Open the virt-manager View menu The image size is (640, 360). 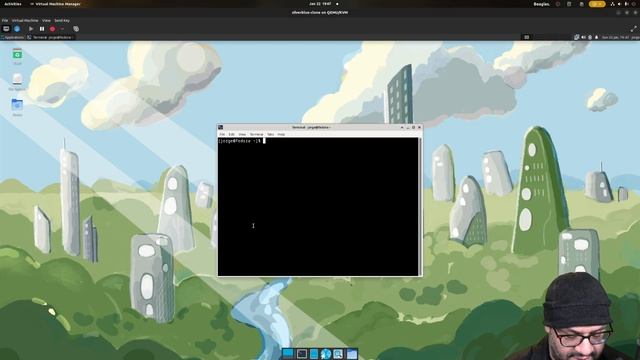(46, 20)
